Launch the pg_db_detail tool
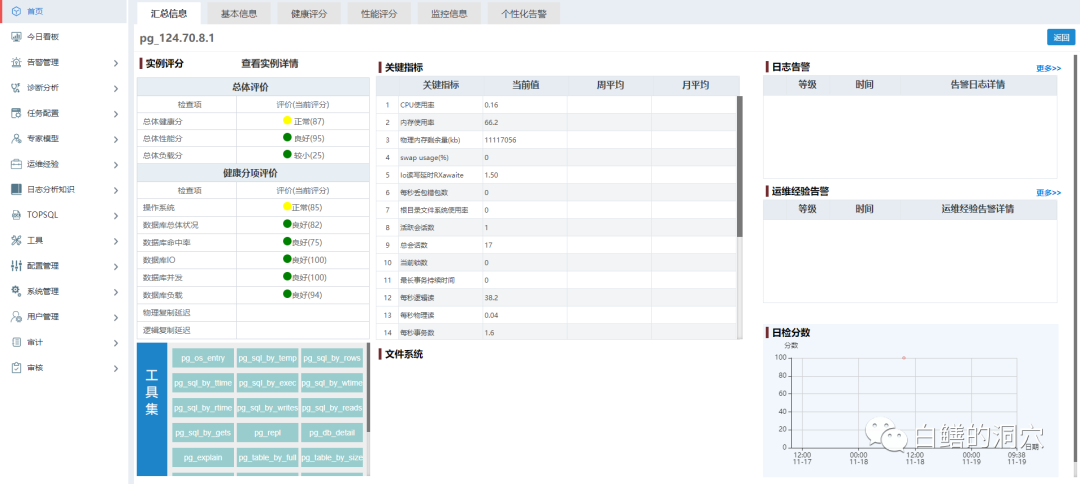The width and height of the screenshot is (1080, 484). pyautogui.click(x=332, y=432)
